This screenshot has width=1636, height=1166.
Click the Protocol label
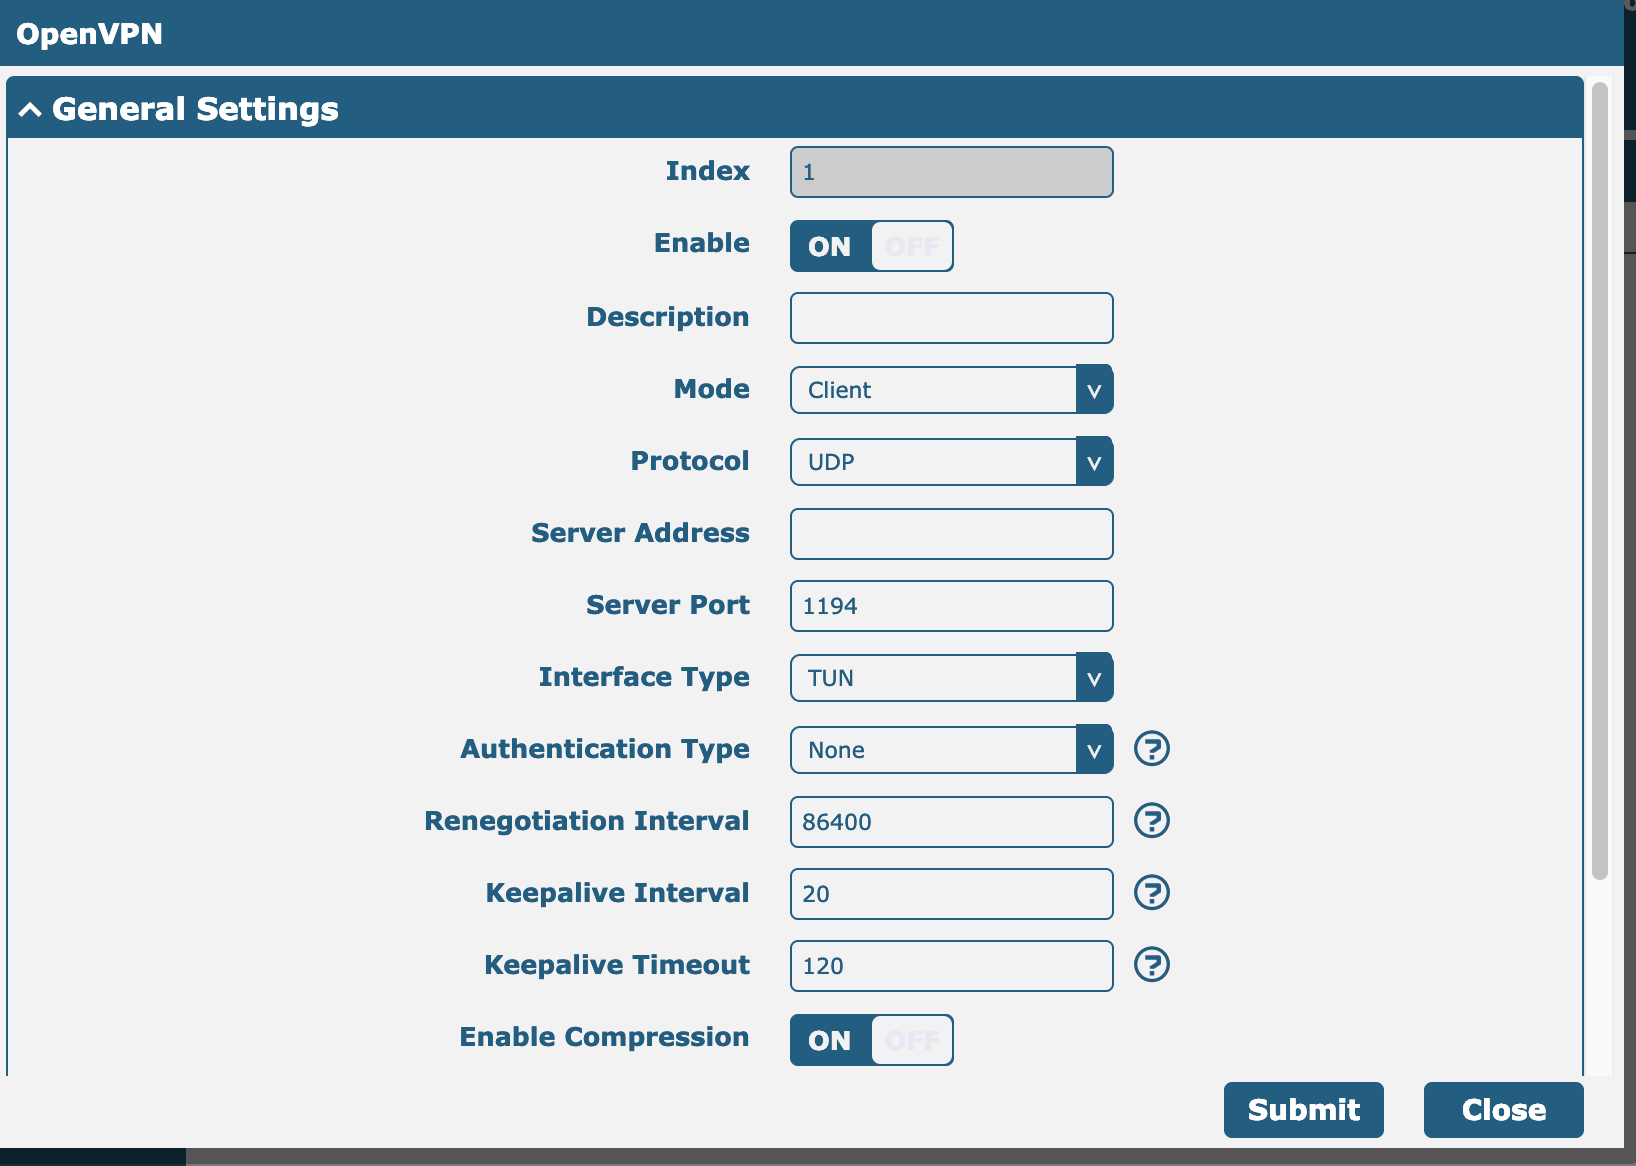coord(690,461)
